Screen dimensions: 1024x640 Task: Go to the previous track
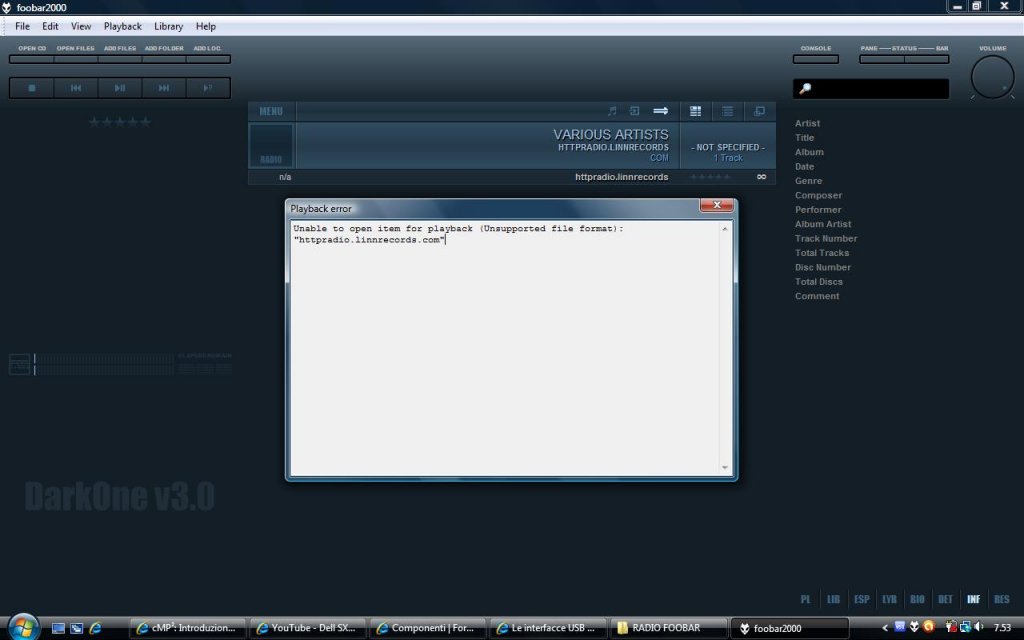pos(76,88)
